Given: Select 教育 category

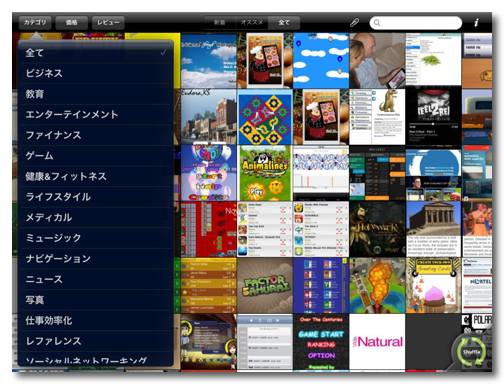Looking at the screenshot, I should coord(96,94).
